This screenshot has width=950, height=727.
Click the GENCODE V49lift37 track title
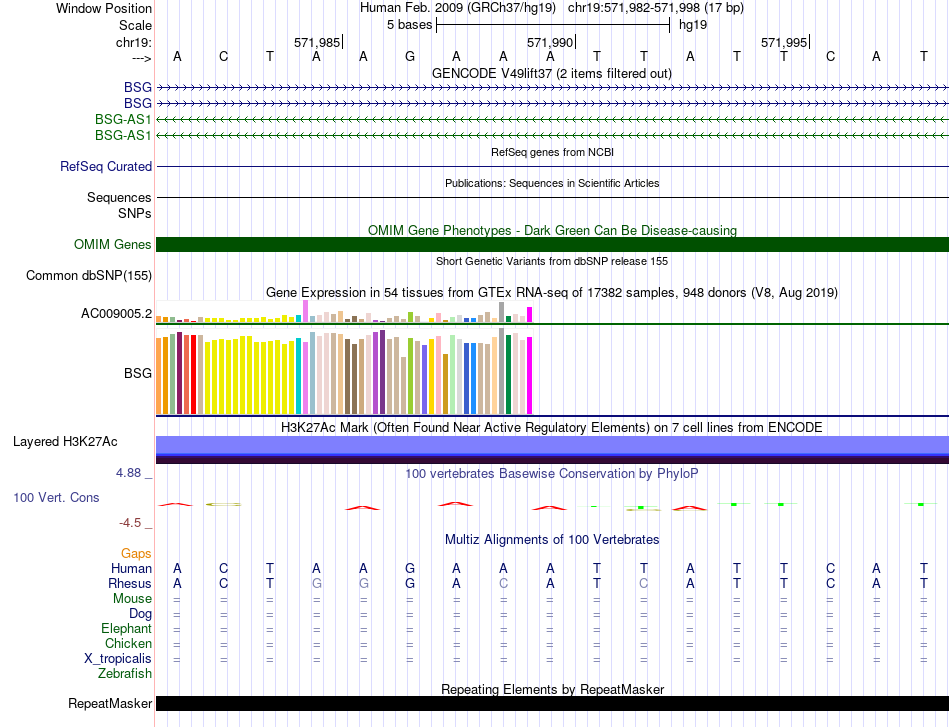[552, 73]
